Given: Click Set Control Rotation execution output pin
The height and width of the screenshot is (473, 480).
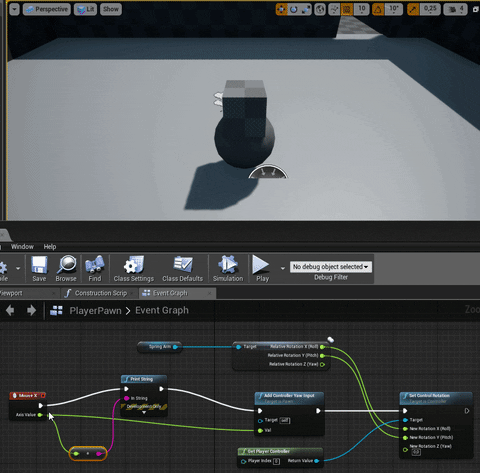Looking at the screenshot, I should [x=467, y=411].
